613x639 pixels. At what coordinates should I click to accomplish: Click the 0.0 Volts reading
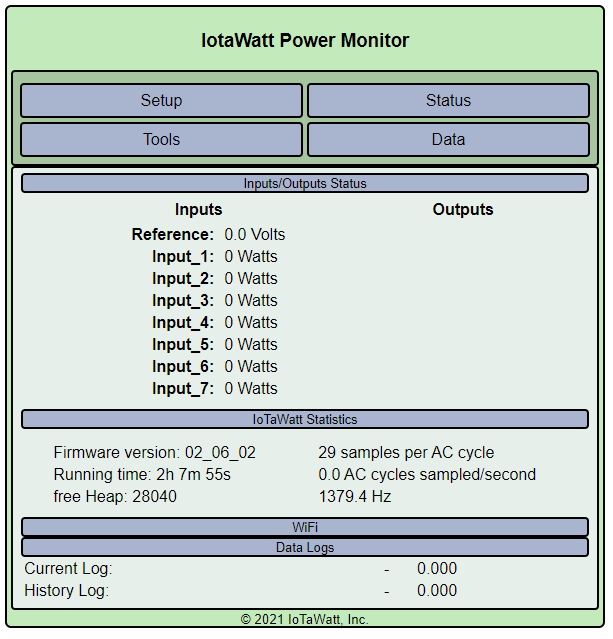point(255,235)
